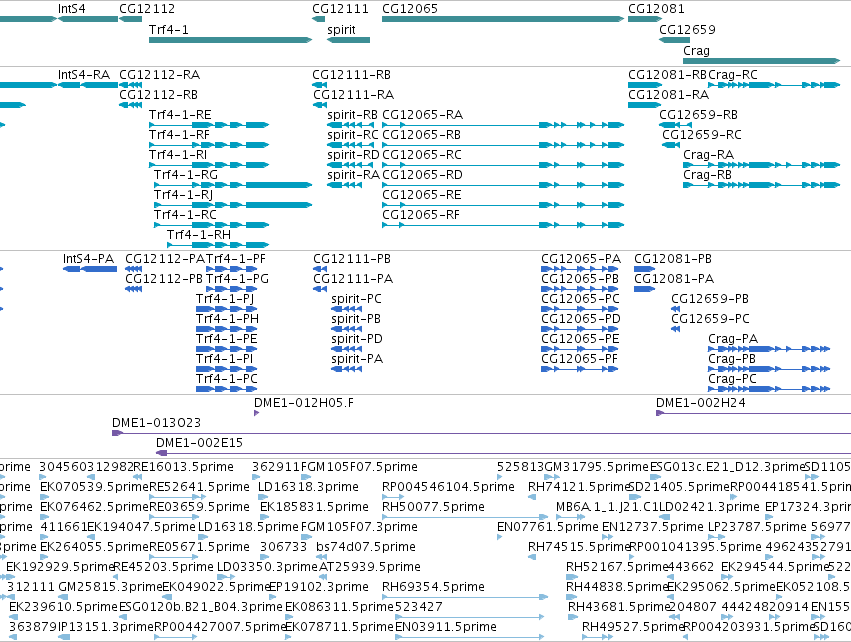851x642 pixels.
Task: Select the Trf4-1-PF protein label
Action: coord(236,259)
